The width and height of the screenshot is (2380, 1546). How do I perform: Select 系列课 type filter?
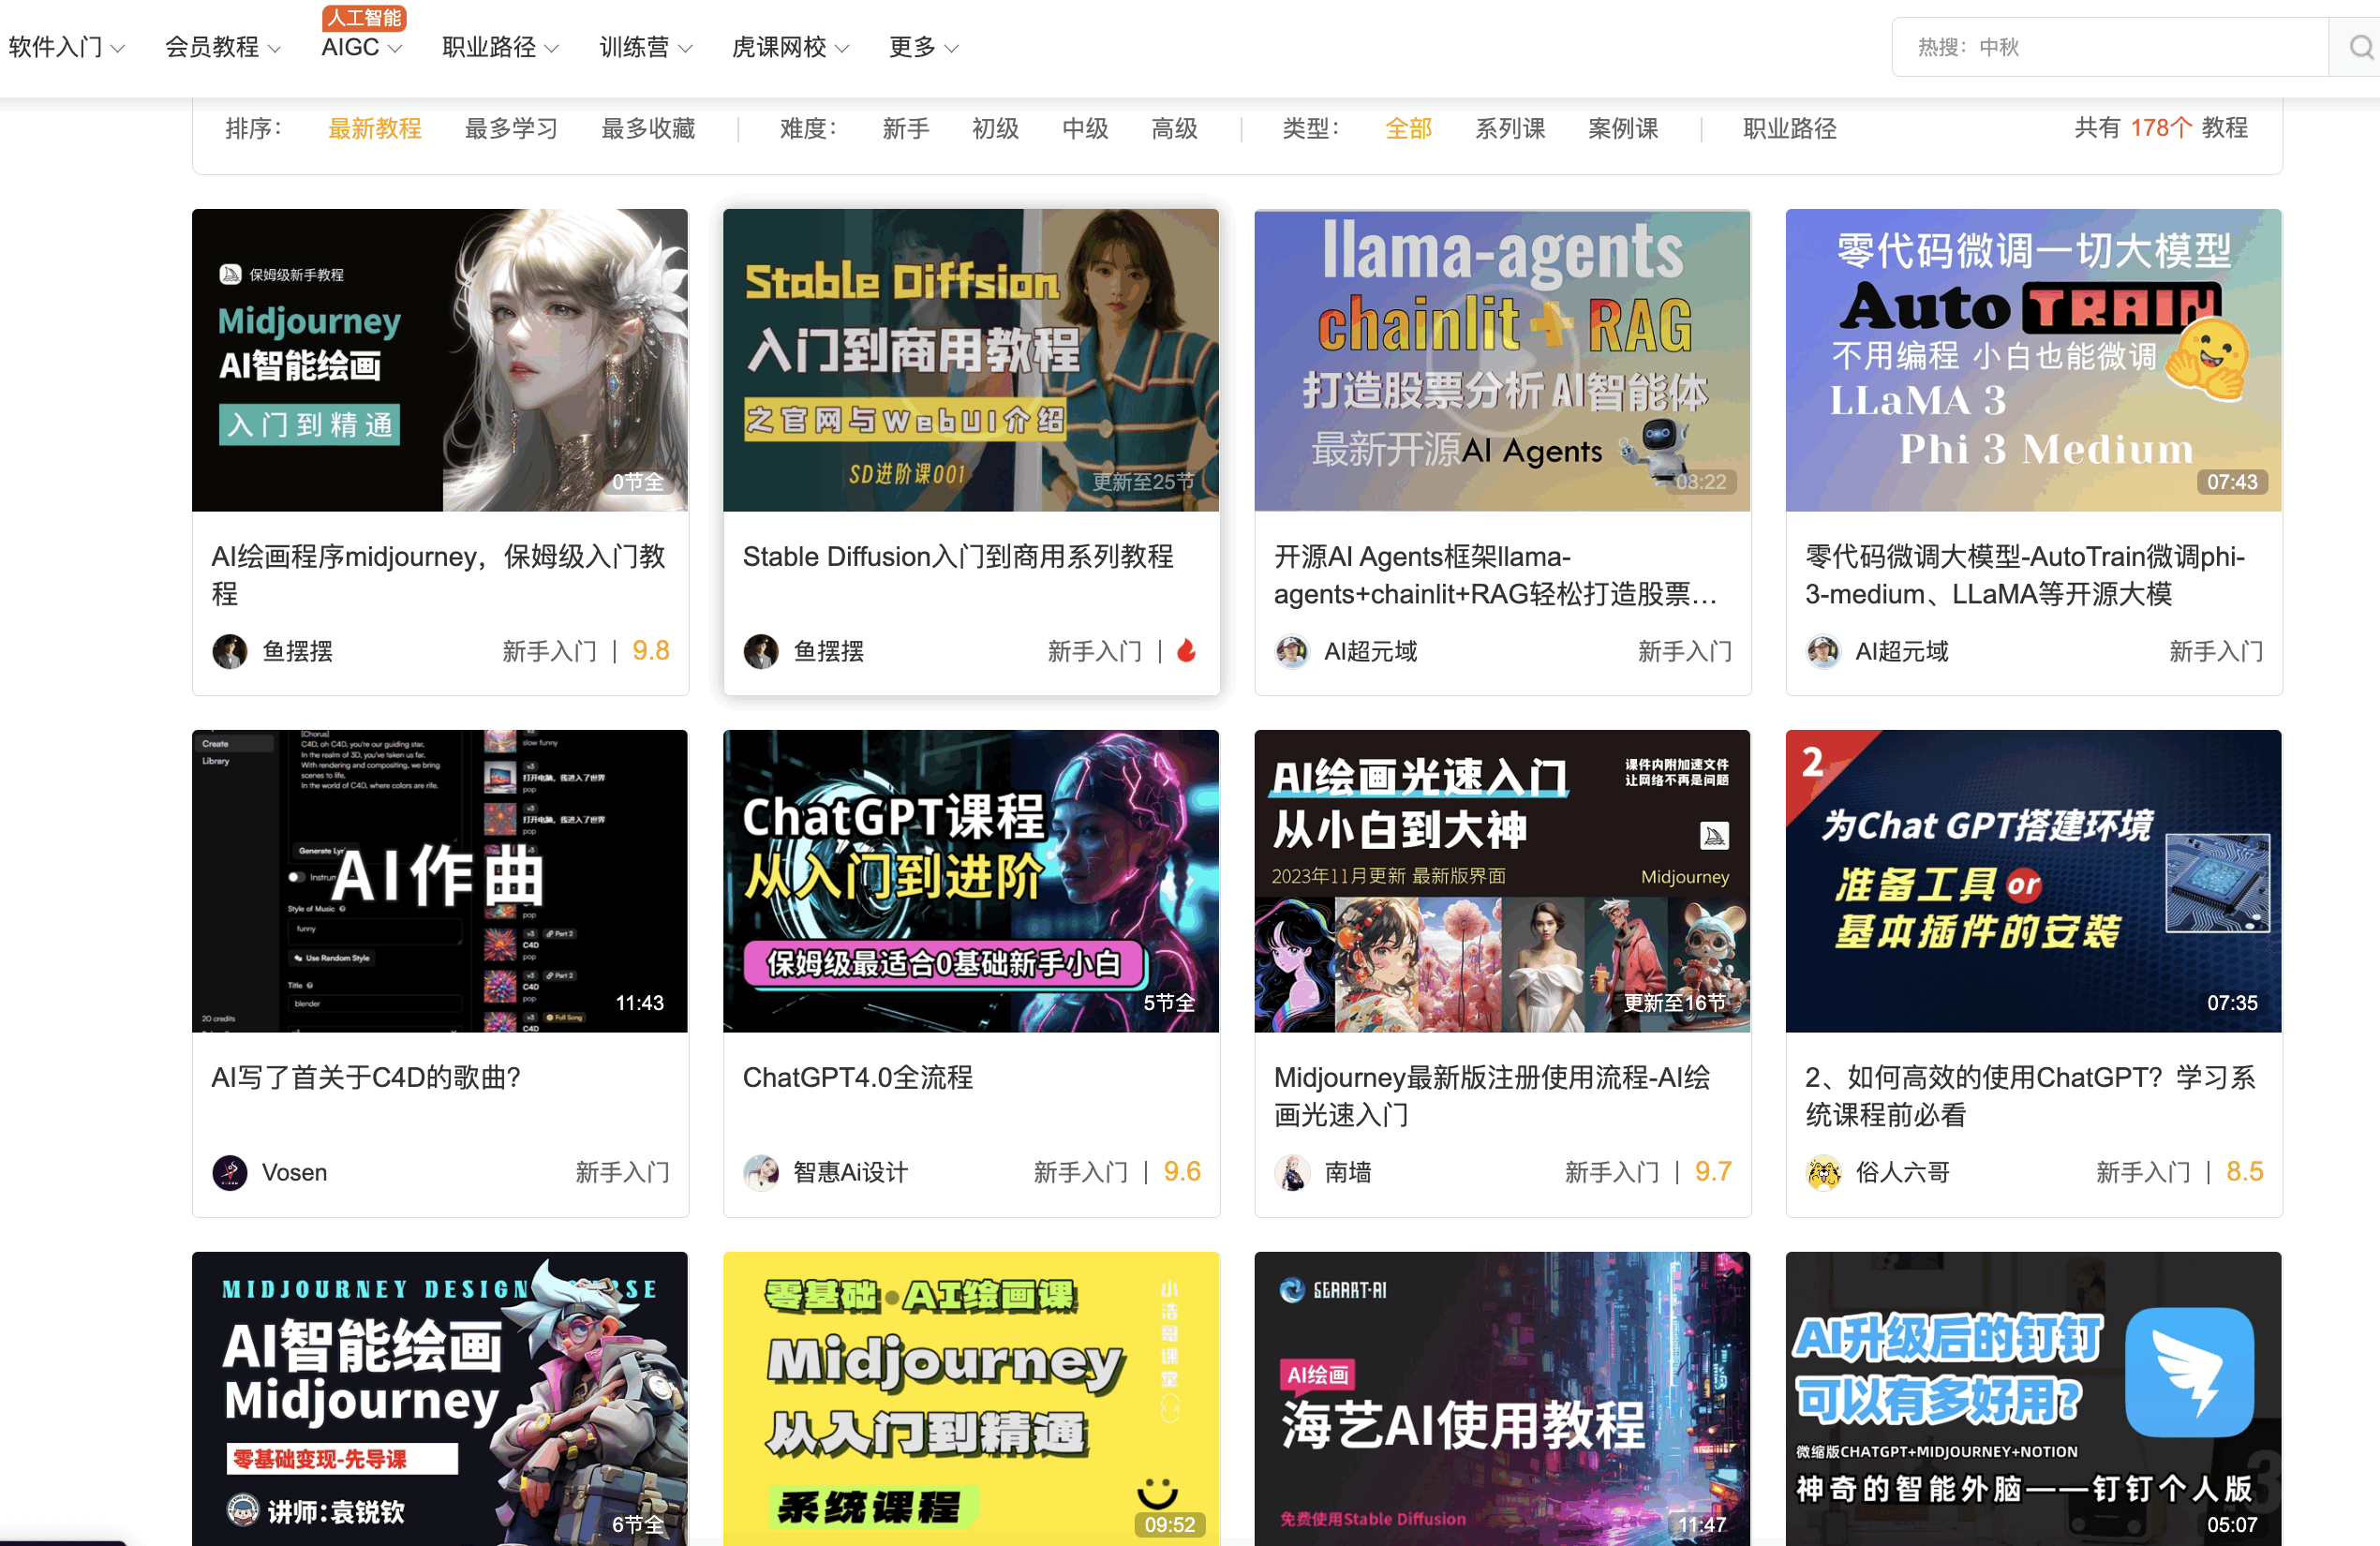(1509, 128)
